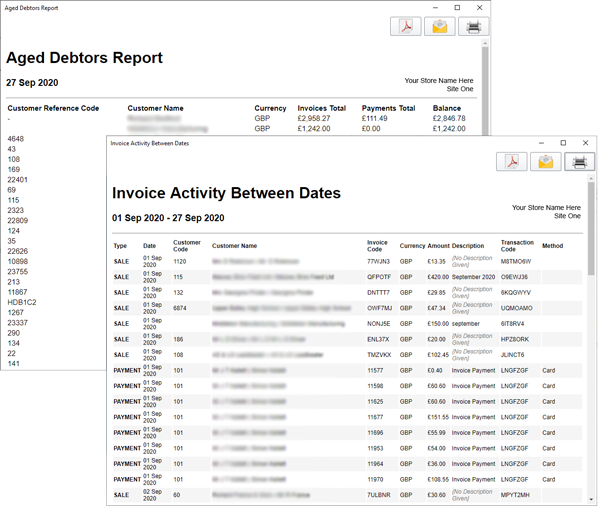600x509 pixels.
Task: Export the Aged Debtors Report to PDF
Action: [406, 27]
